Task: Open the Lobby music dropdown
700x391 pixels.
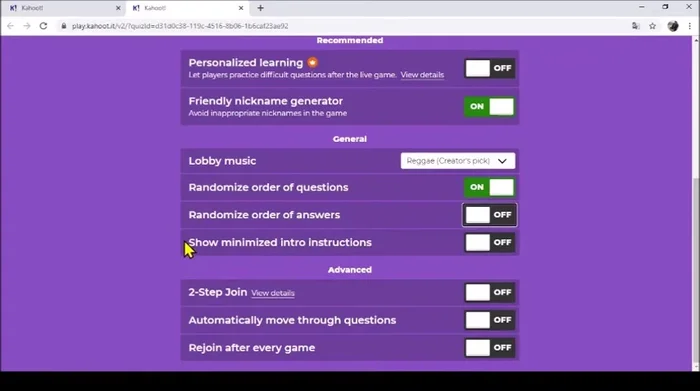Action: (x=458, y=161)
